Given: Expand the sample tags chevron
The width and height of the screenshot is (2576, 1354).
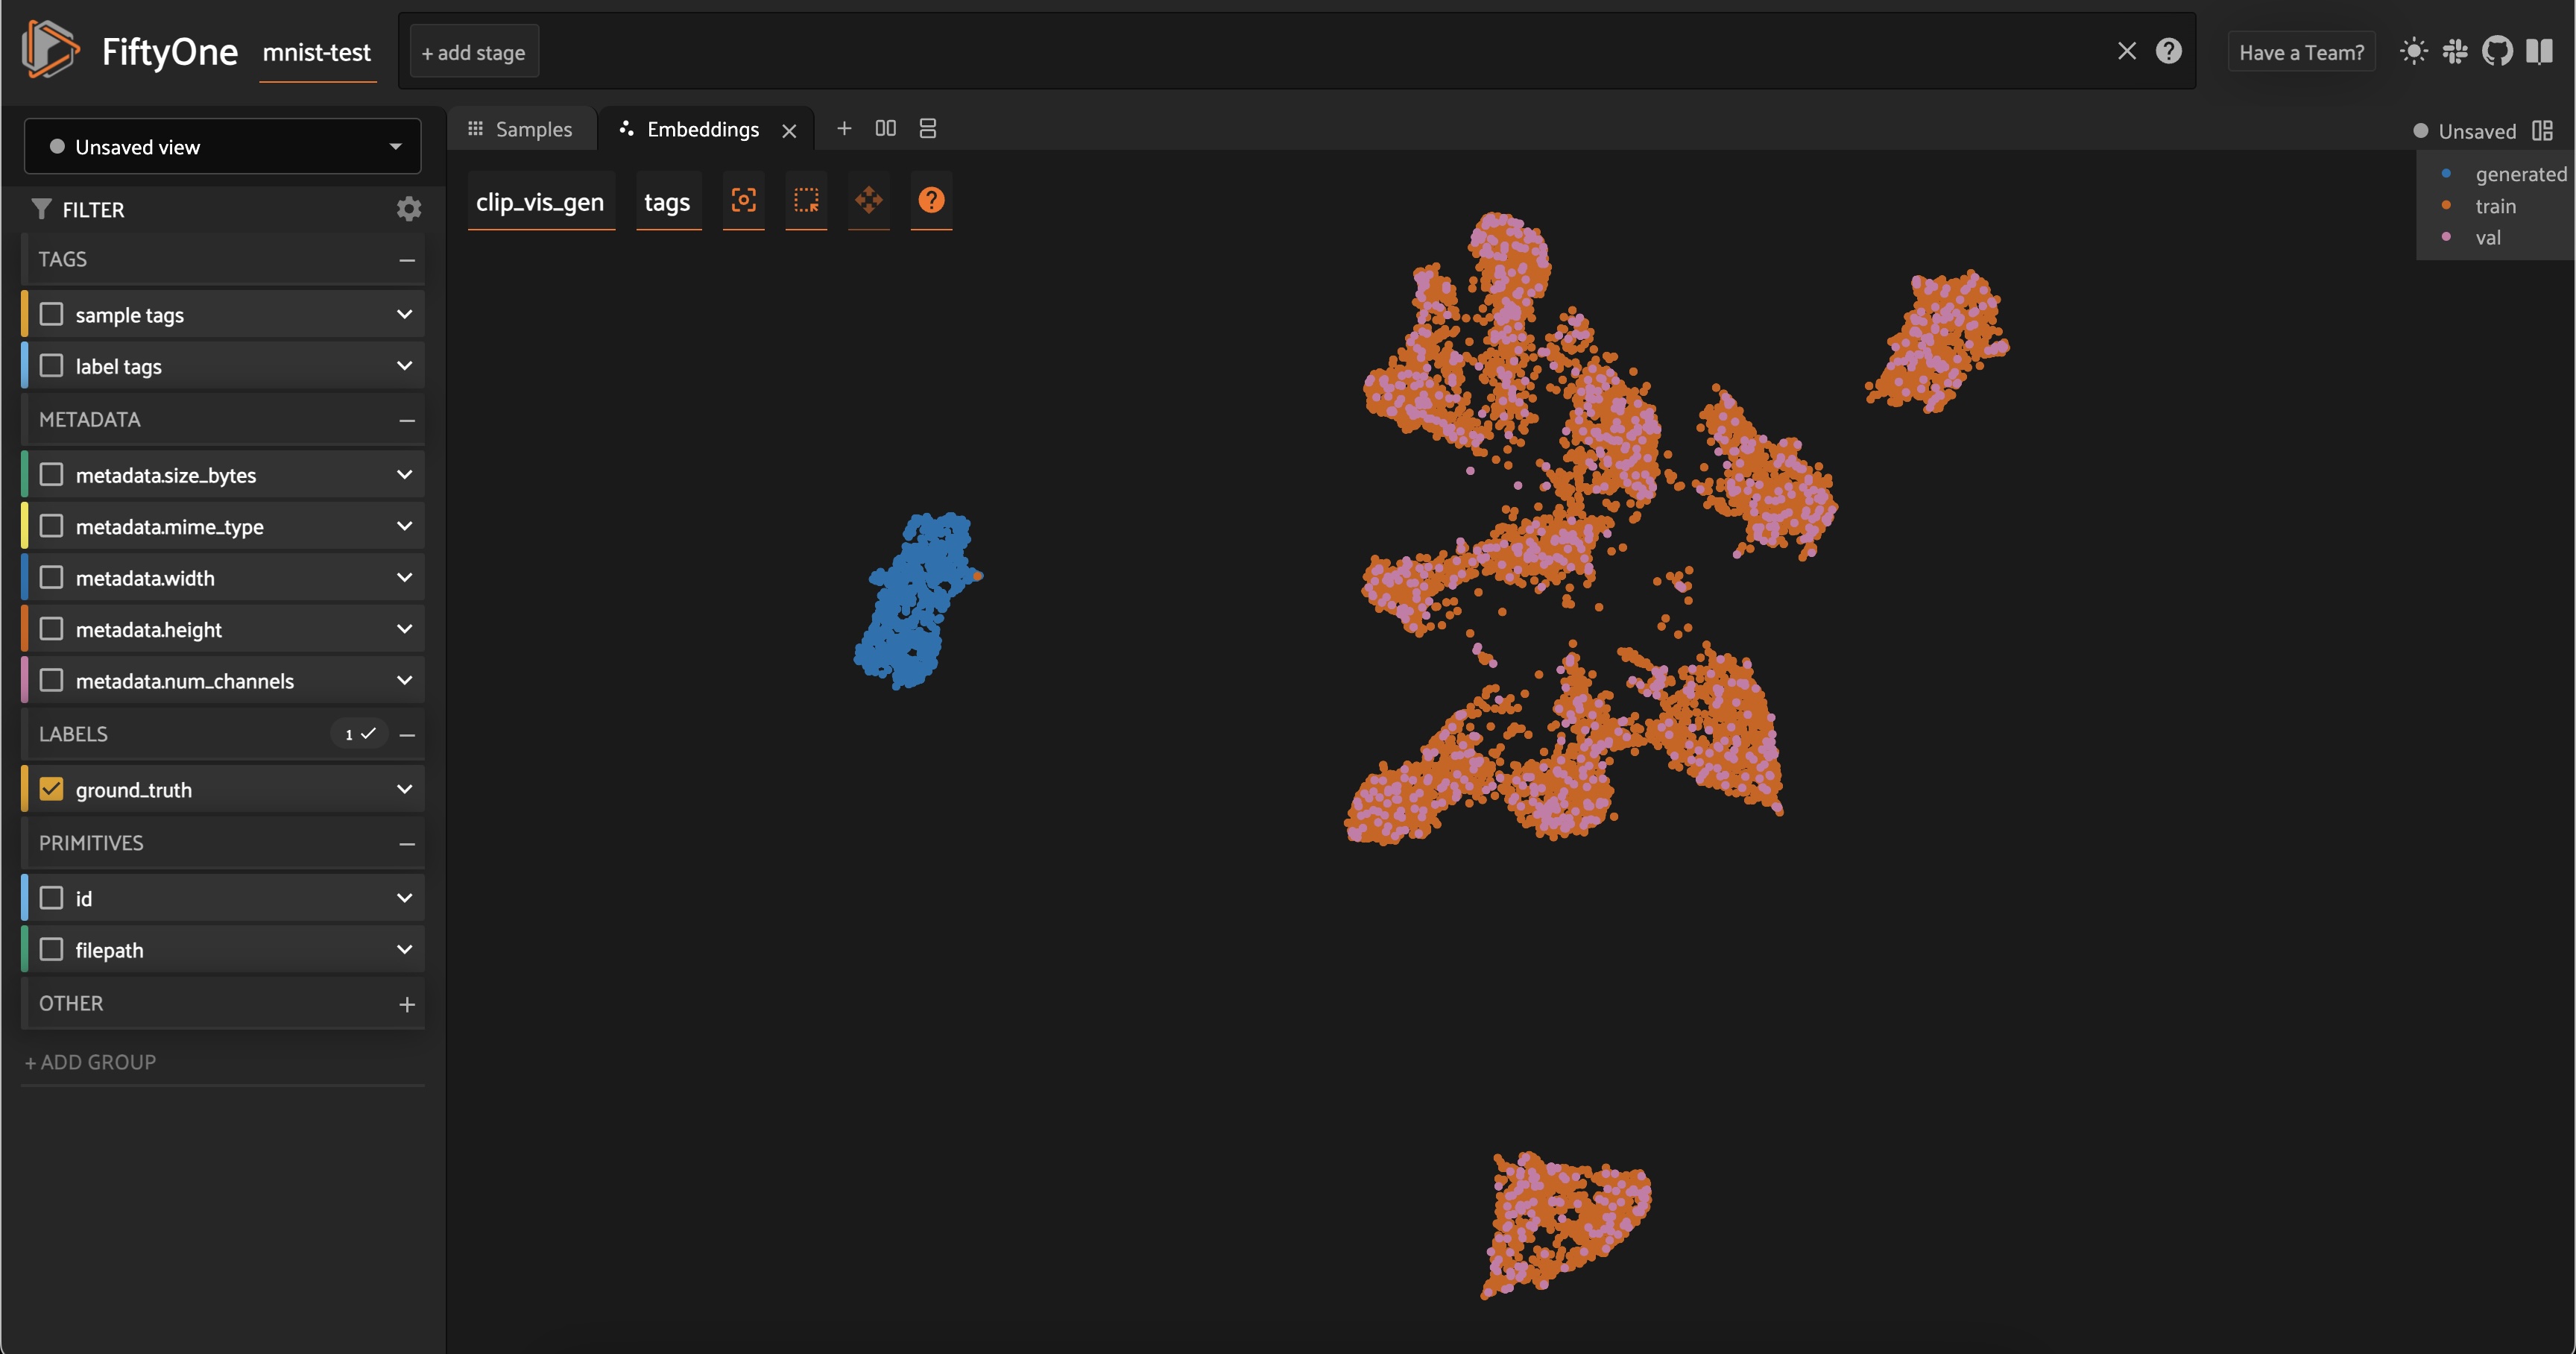Looking at the screenshot, I should click(404, 314).
